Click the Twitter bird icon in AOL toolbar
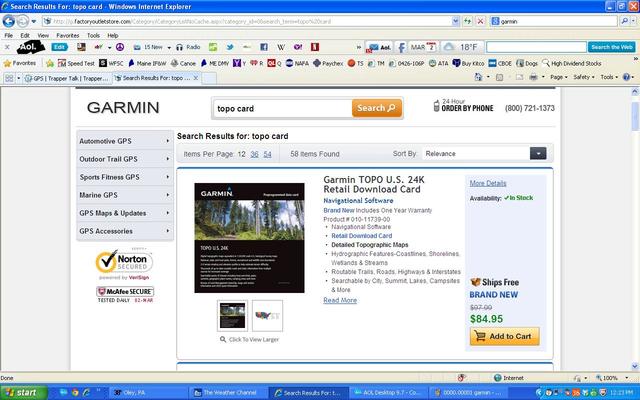This screenshot has height=400, width=640. tap(230, 47)
